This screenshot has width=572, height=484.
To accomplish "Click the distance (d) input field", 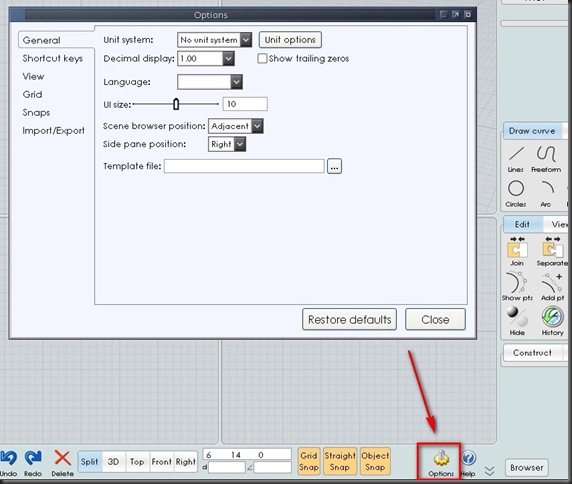I will click(x=227, y=467).
